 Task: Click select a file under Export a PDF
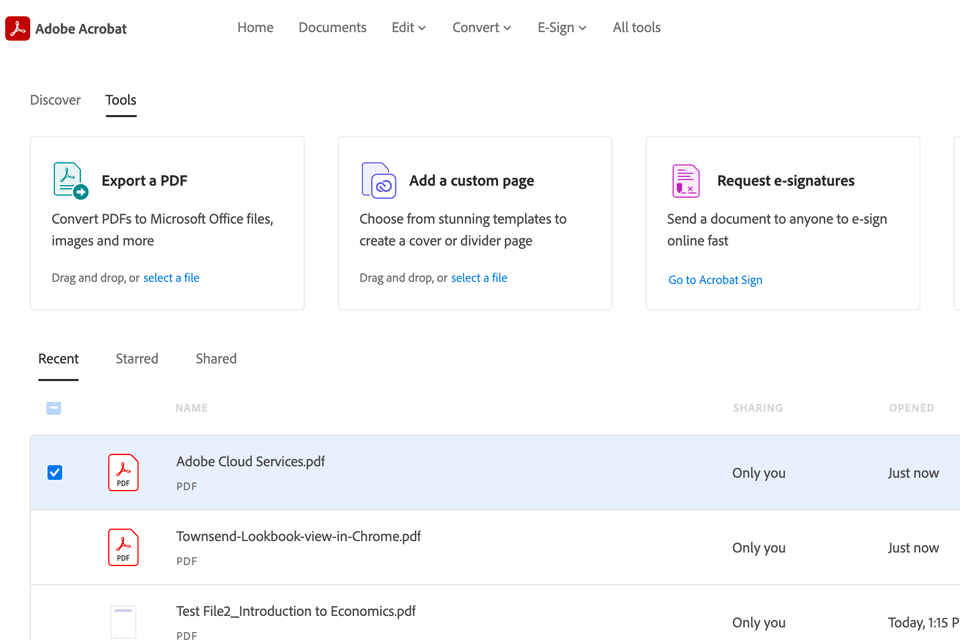tap(171, 278)
